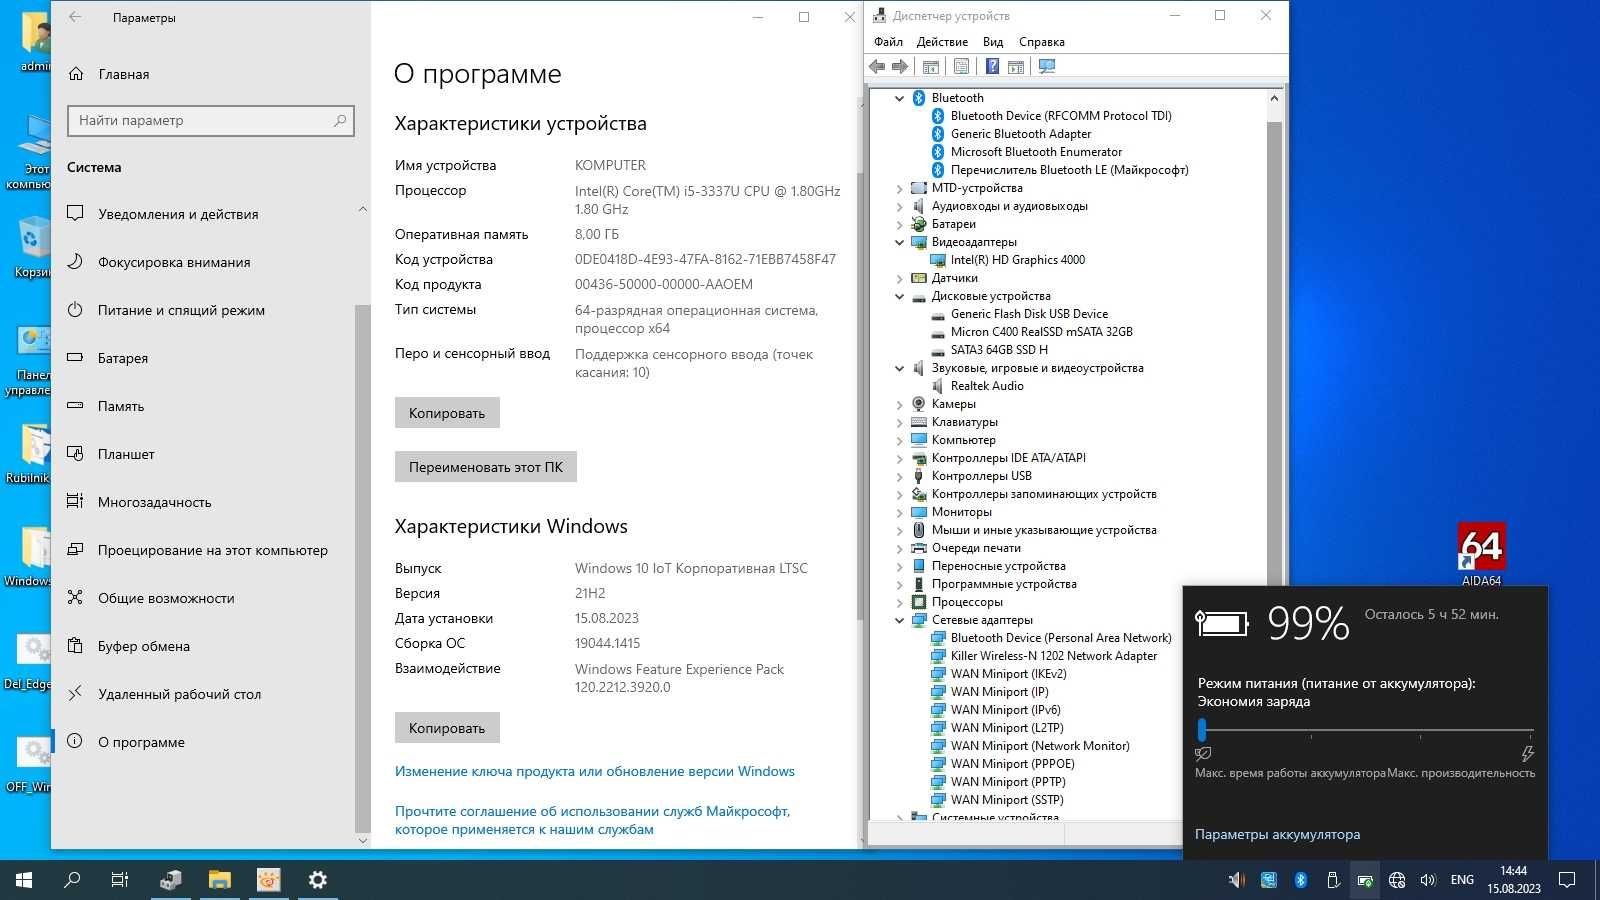This screenshot has height=900, width=1600.
Task: Open taskbar search magnifier
Action: [x=72, y=880]
